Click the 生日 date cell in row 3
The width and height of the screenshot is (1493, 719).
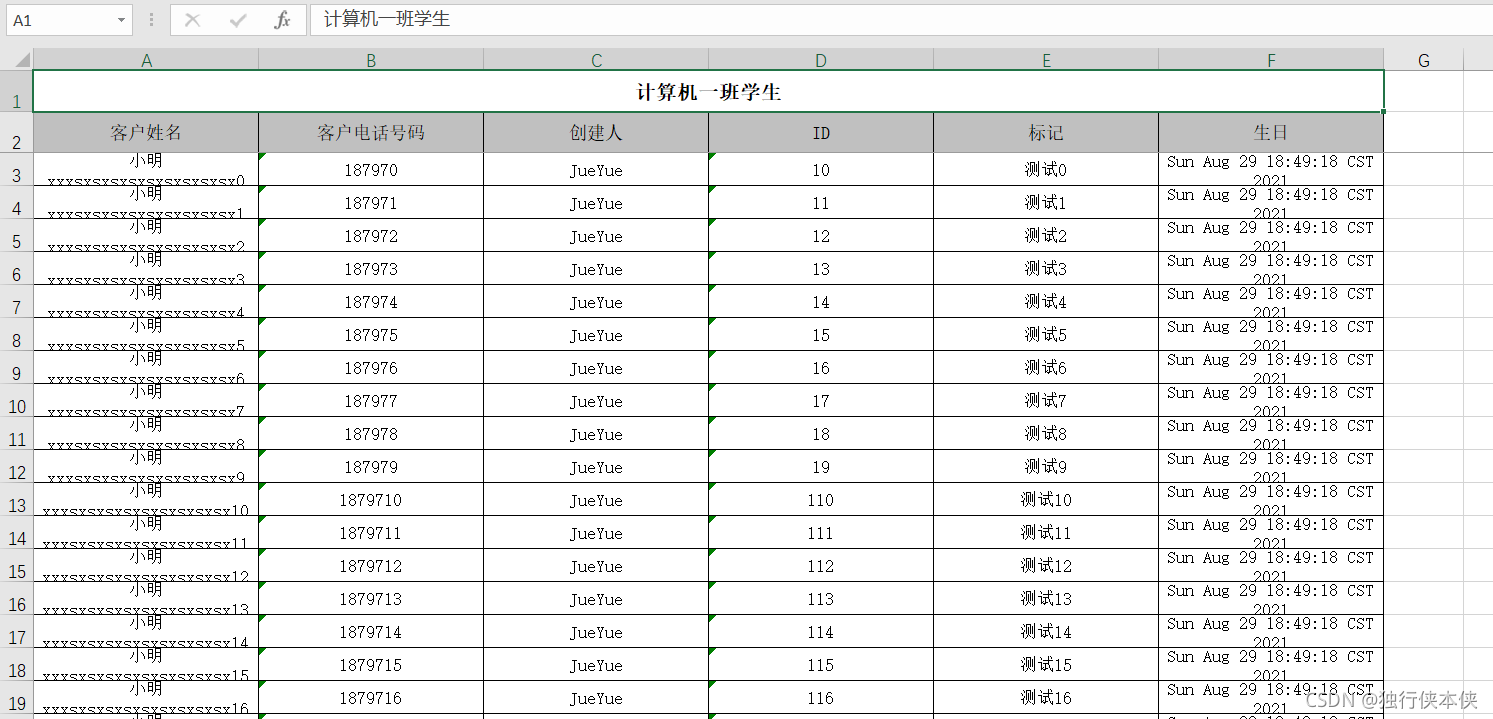tap(1271, 169)
